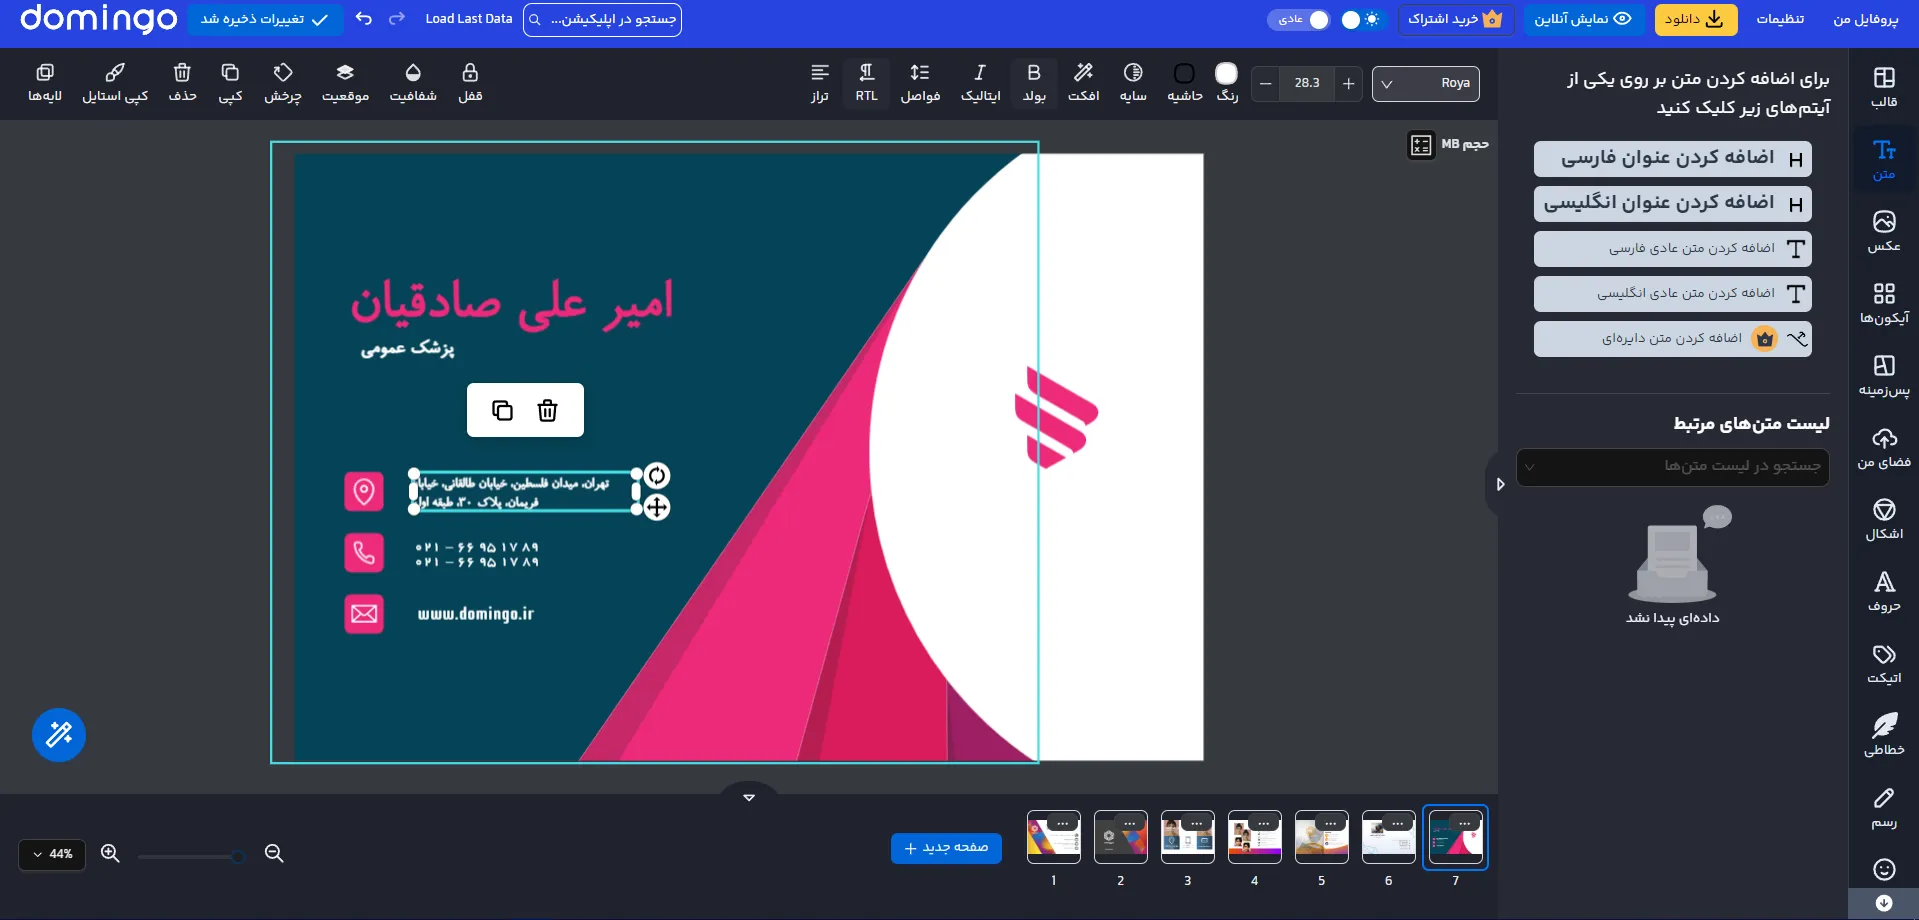Click the magic wand floating button

point(59,735)
